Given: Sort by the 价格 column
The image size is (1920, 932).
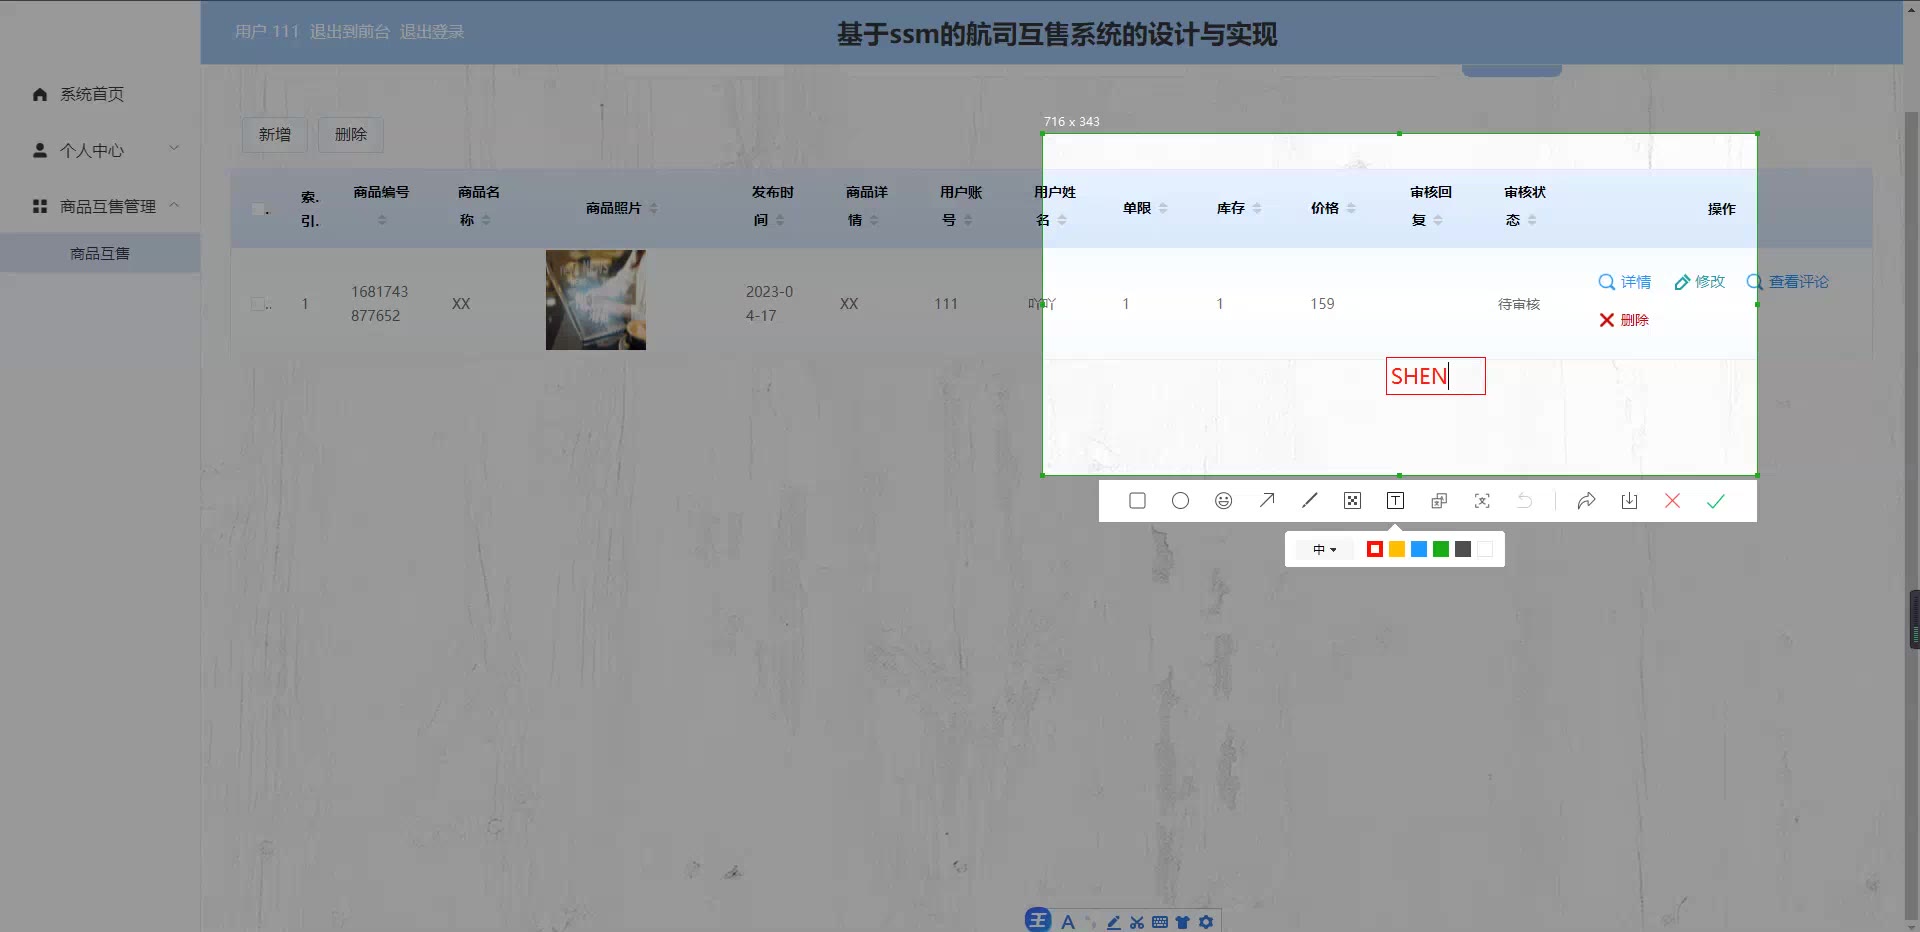Looking at the screenshot, I should [x=1351, y=208].
